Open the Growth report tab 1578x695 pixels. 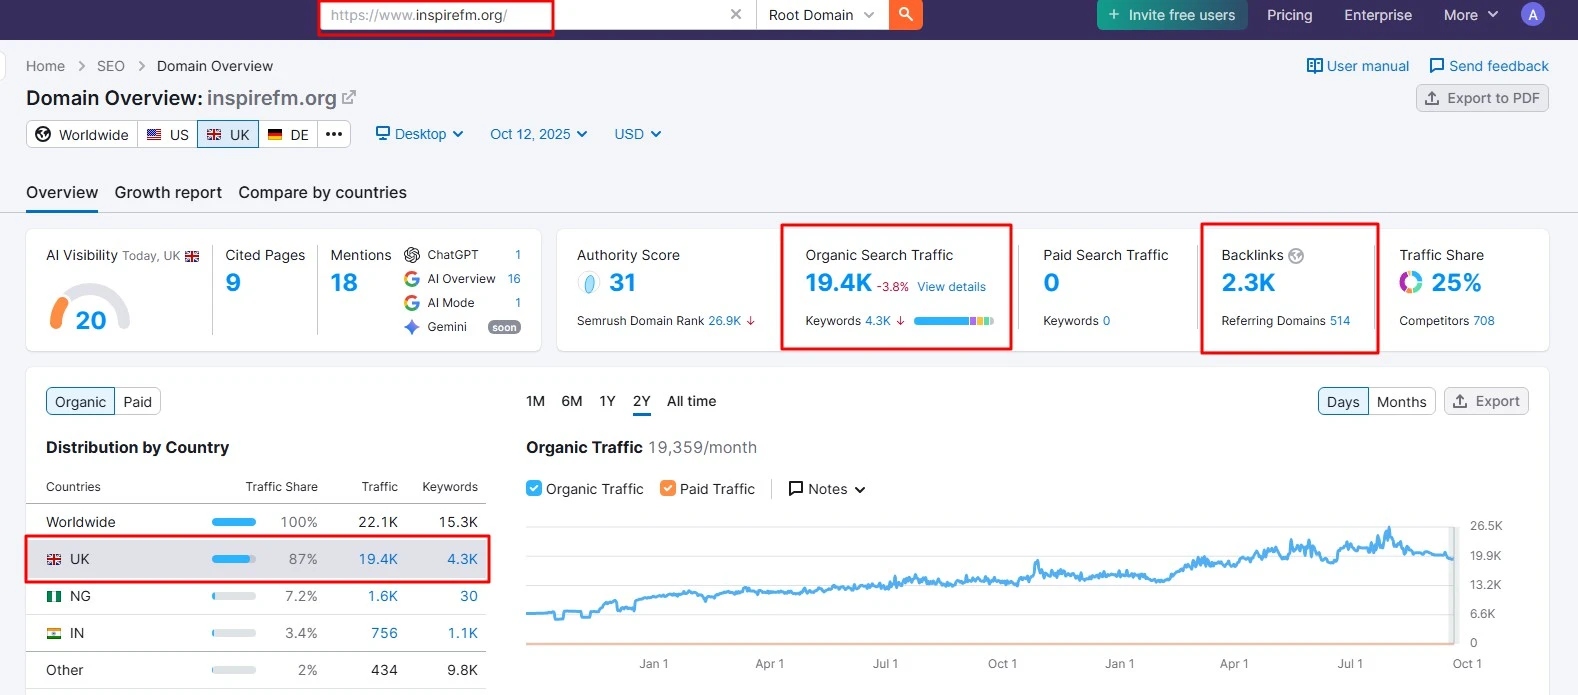click(x=168, y=193)
